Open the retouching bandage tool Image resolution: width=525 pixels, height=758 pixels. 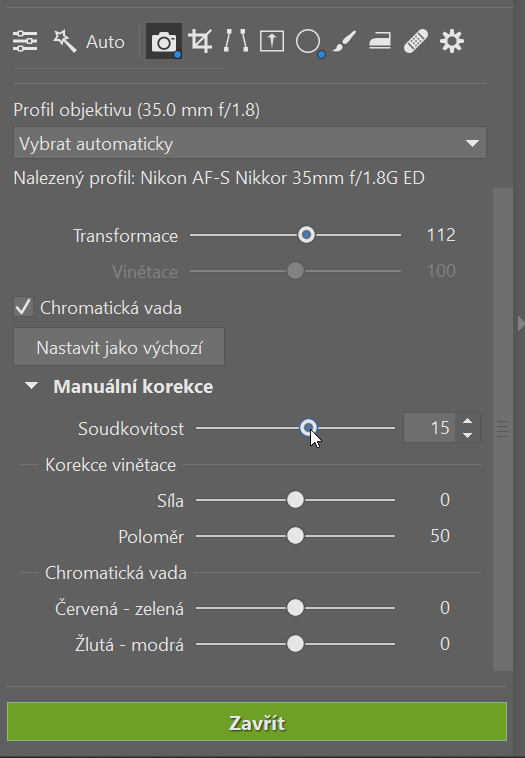416,42
